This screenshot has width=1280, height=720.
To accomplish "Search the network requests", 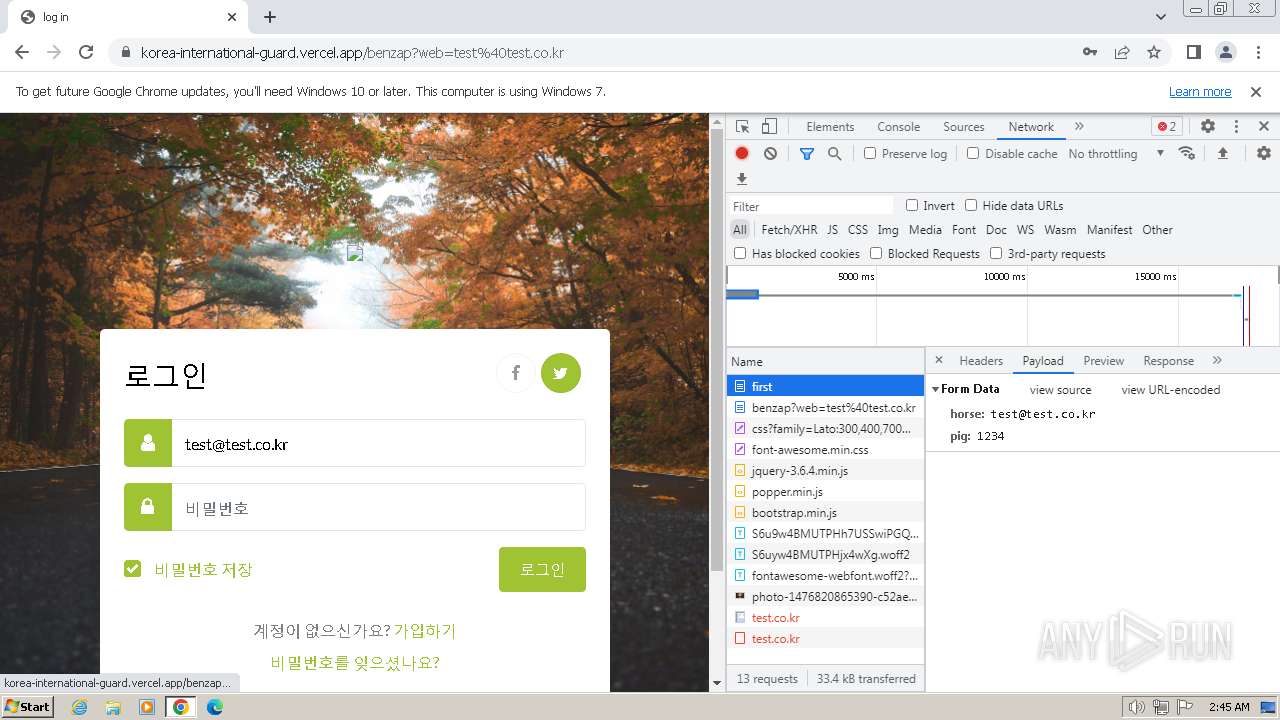I will point(835,153).
